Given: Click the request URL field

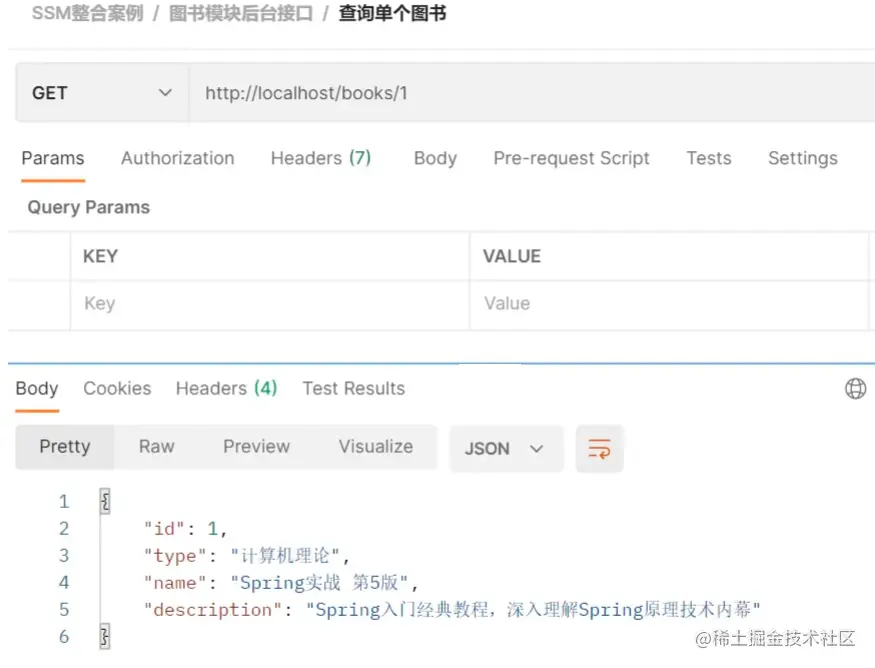Looking at the screenshot, I should click(x=530, y=93).
